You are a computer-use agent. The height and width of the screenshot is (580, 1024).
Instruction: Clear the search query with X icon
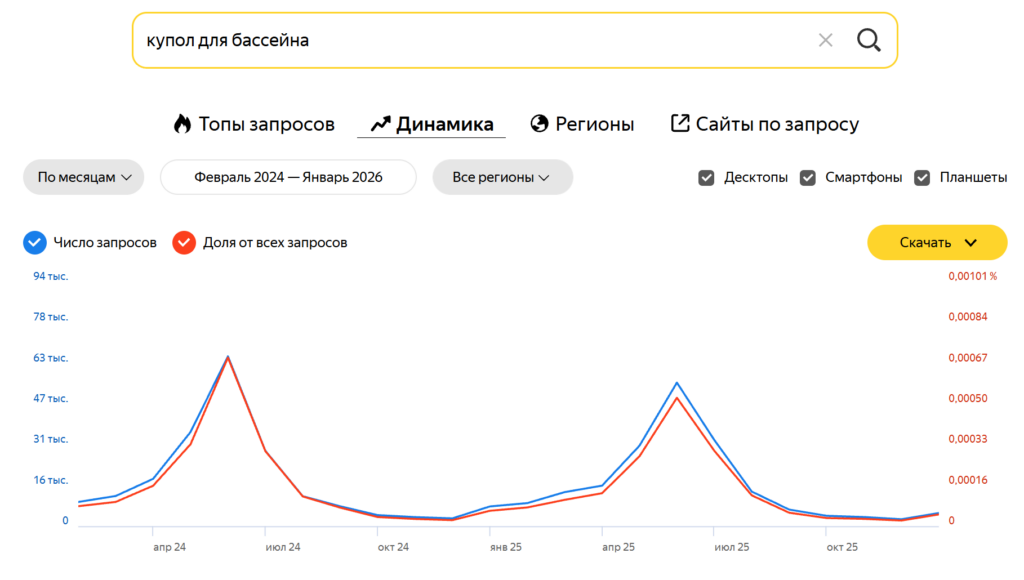(825, 40)
